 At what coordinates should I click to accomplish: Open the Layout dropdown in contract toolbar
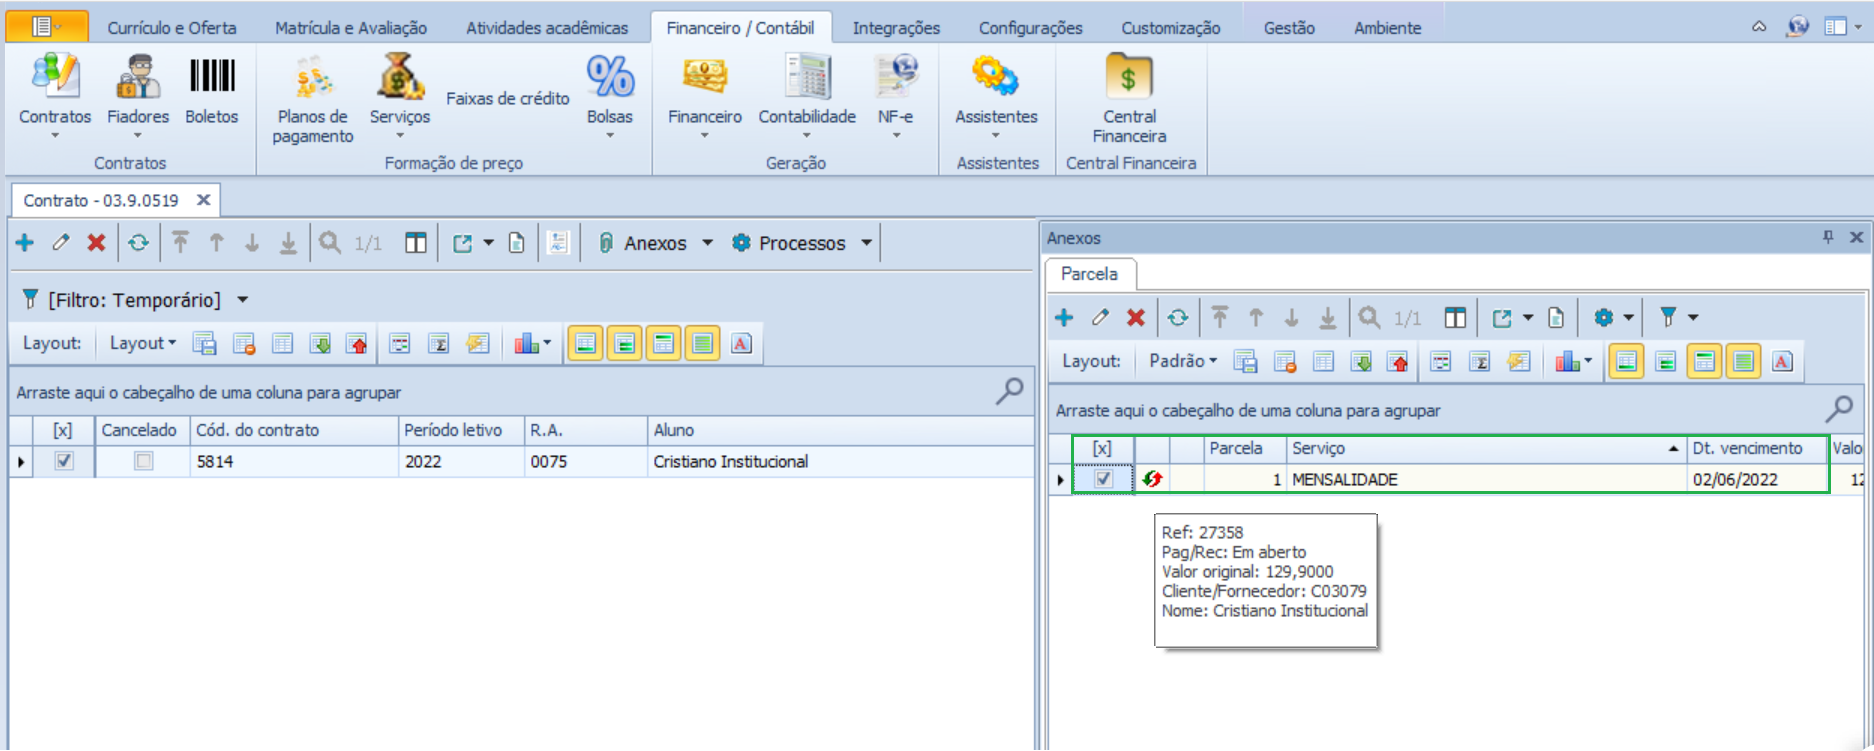(143, 343)
